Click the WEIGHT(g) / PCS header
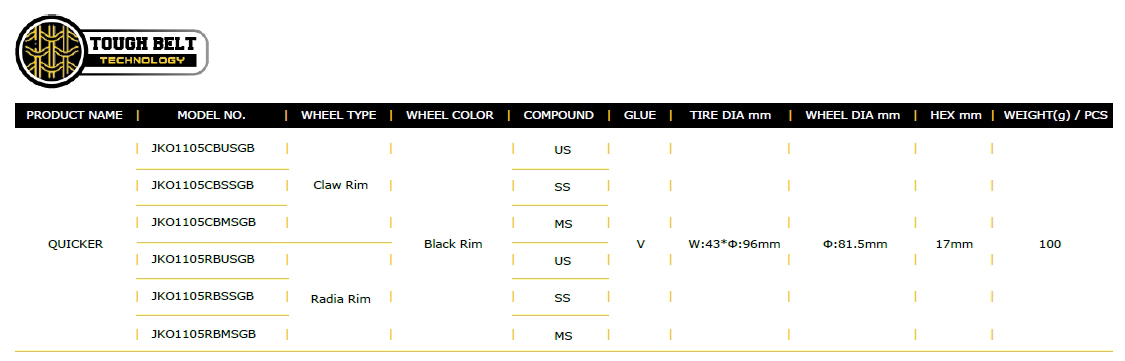The width and height of the screenshot is (1125, 361). 1055,115
